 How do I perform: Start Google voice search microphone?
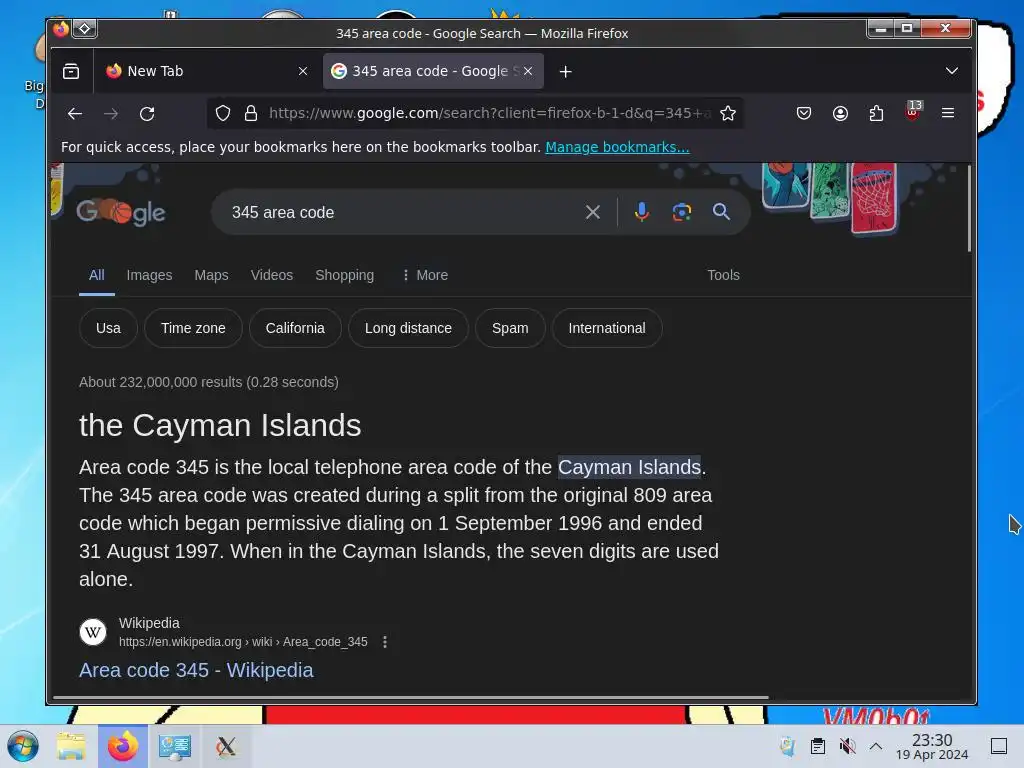point(642,212)
